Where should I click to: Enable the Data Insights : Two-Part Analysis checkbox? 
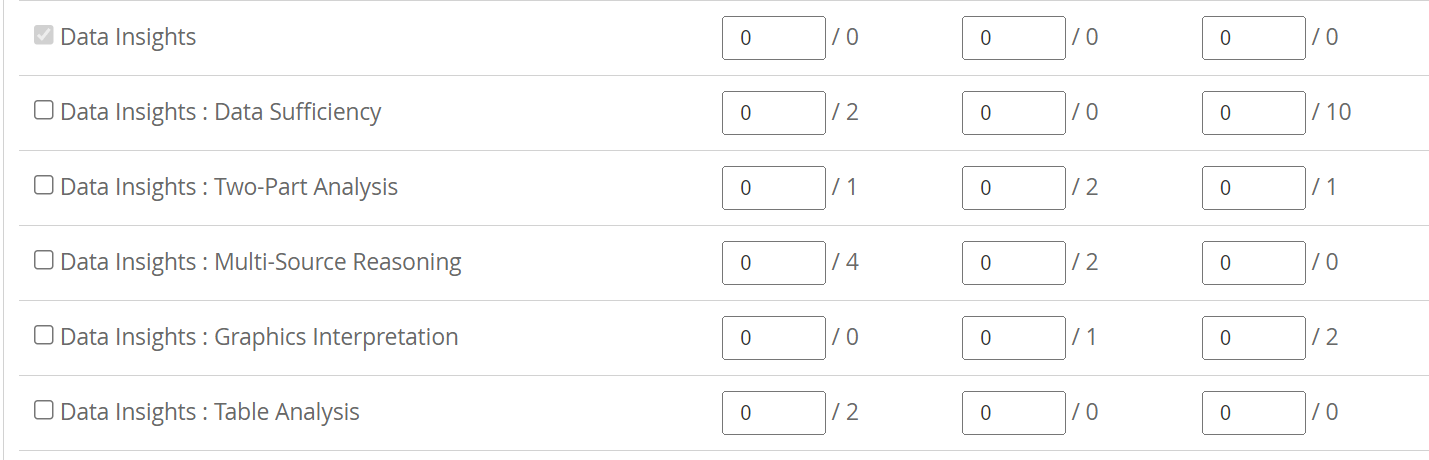[x=44, y=186]
